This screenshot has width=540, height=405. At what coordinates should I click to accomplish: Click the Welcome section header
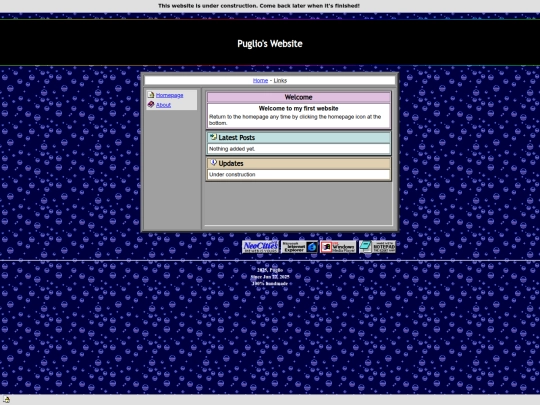pyautogui.click(x=298, y=97)
